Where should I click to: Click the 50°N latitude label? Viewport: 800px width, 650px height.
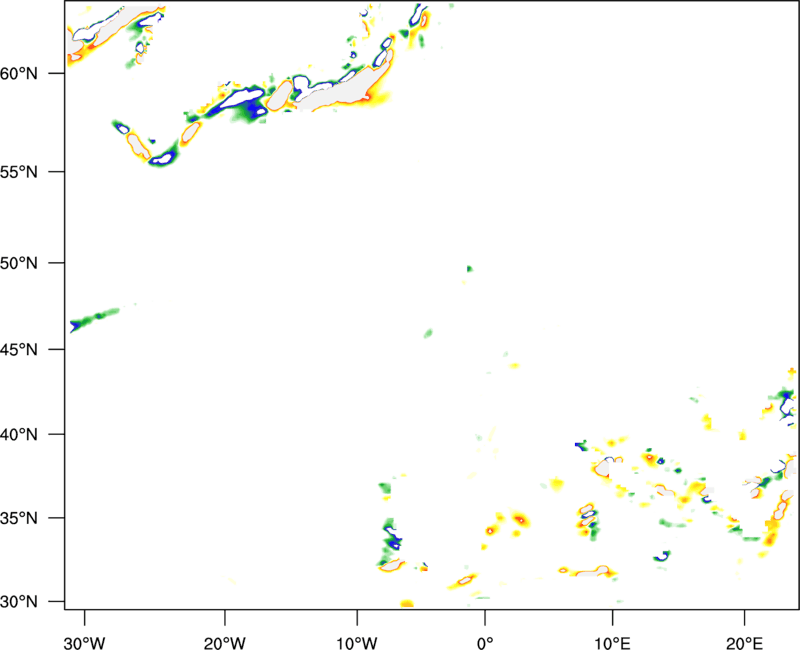[x=19, y=263]
